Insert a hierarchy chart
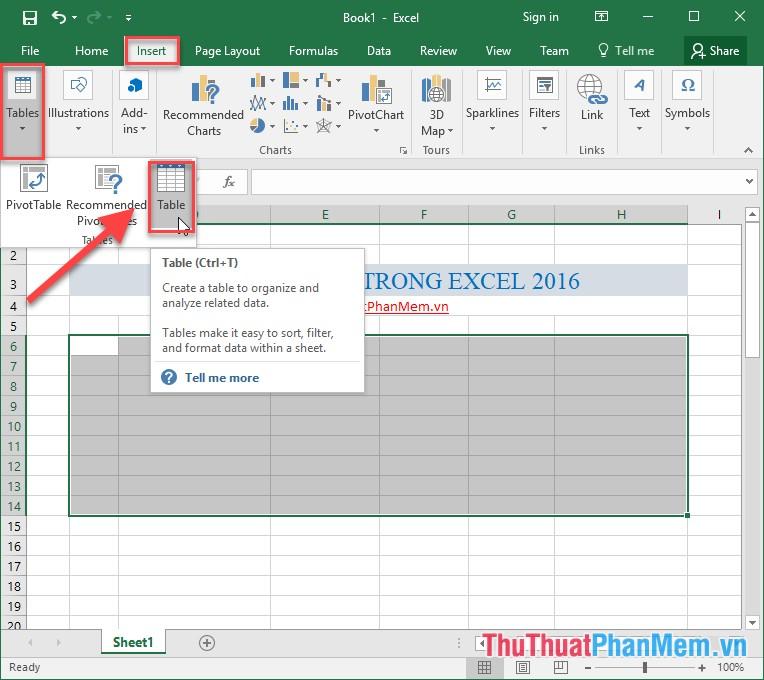Viewport: 764px width, 680px height. (x=295, y=80)
